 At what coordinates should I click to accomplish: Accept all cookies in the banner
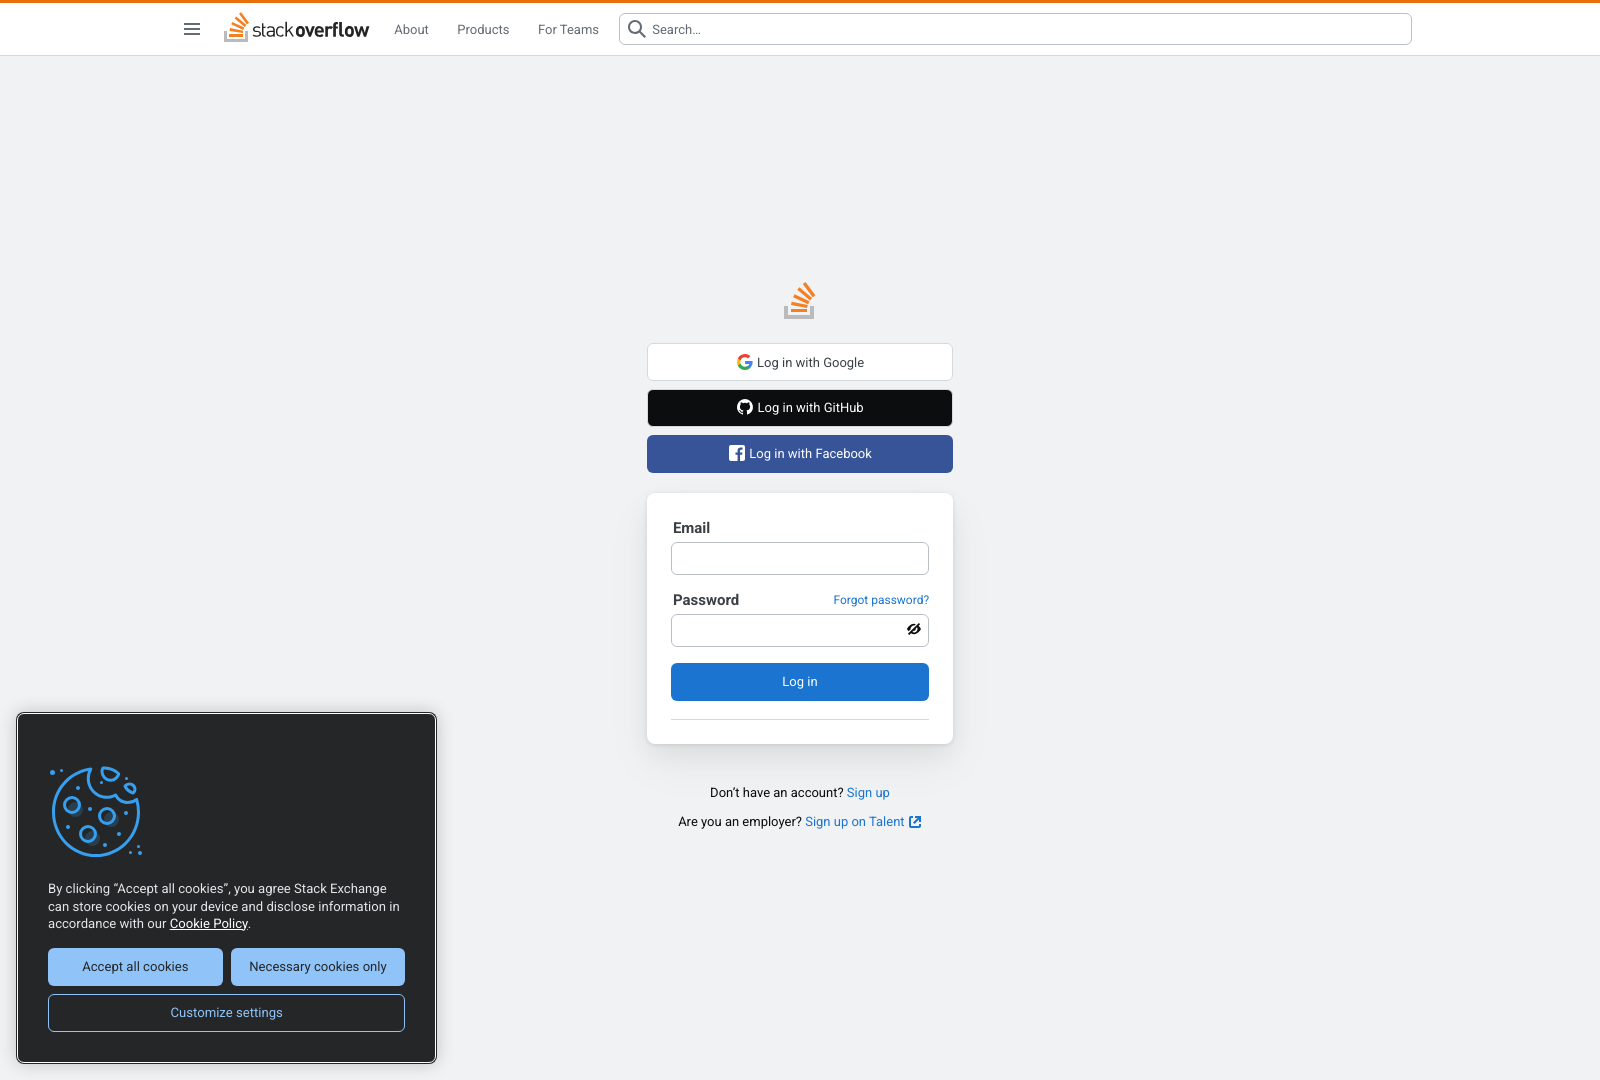point(135,966)
